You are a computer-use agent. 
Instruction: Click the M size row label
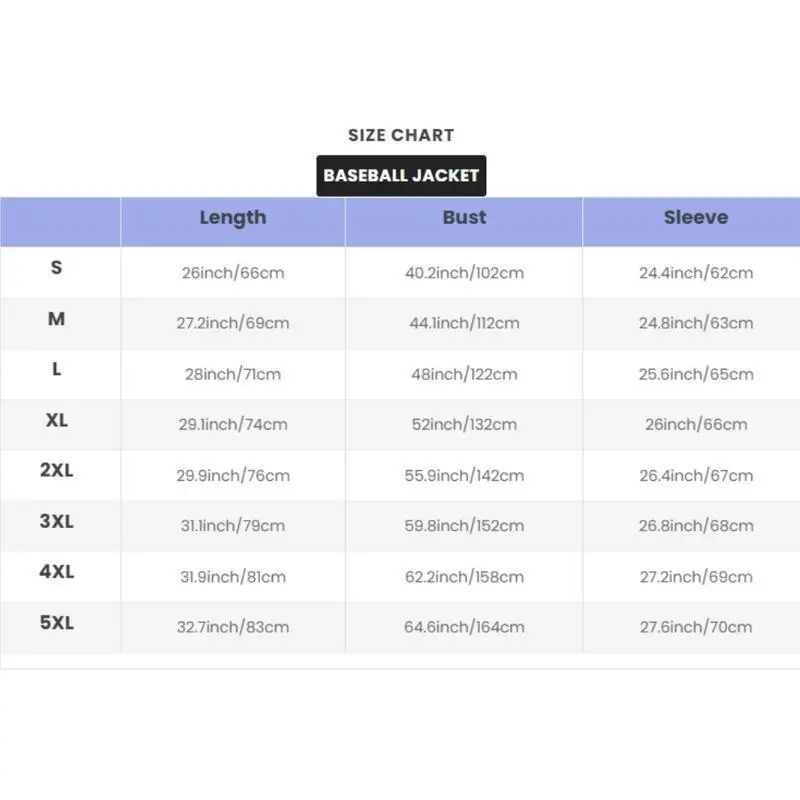(57, 319)
